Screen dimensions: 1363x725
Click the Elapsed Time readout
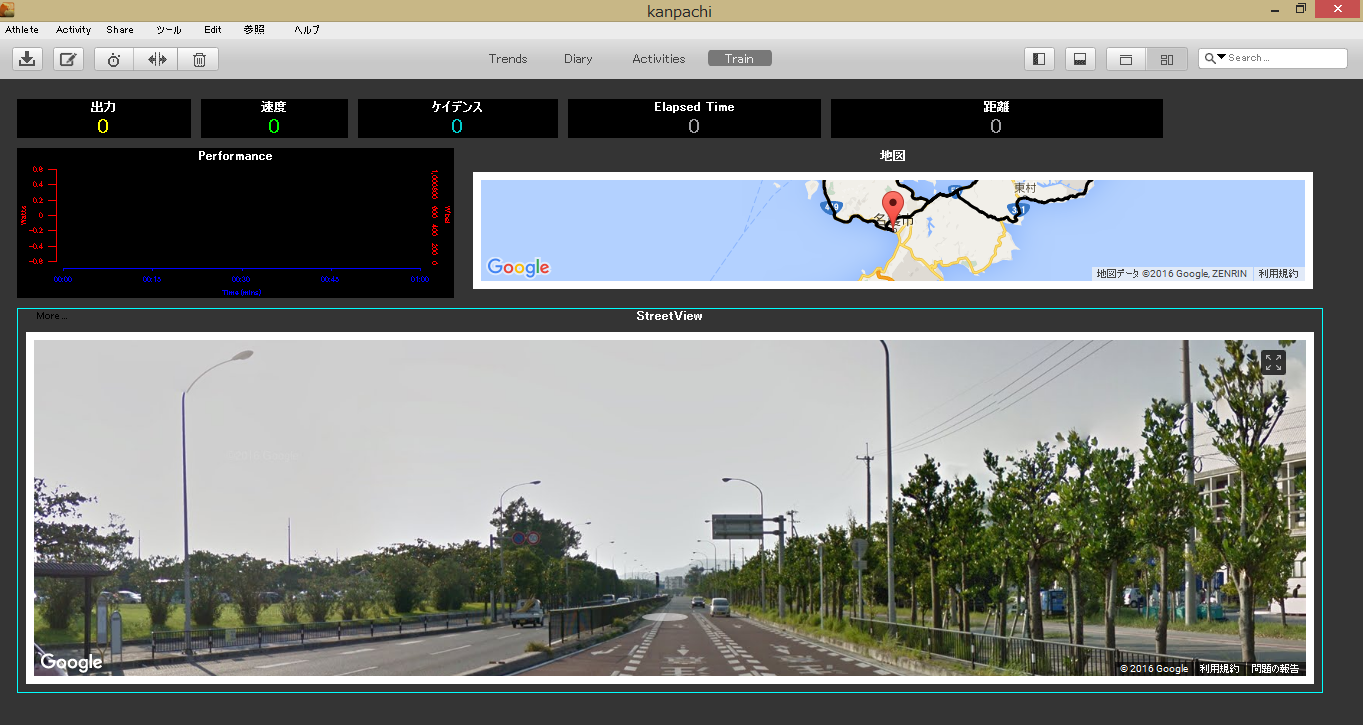tap(694, 118)
